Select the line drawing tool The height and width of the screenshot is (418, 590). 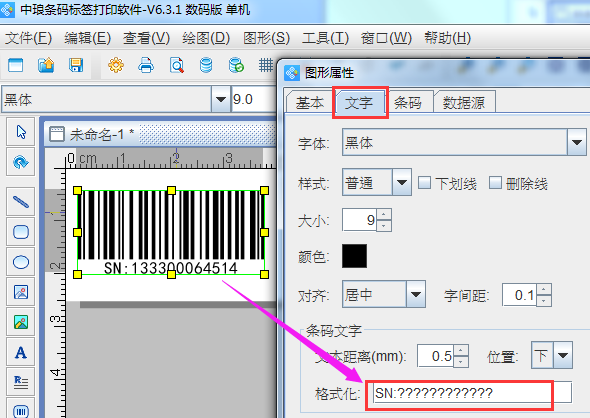point(21,202)
